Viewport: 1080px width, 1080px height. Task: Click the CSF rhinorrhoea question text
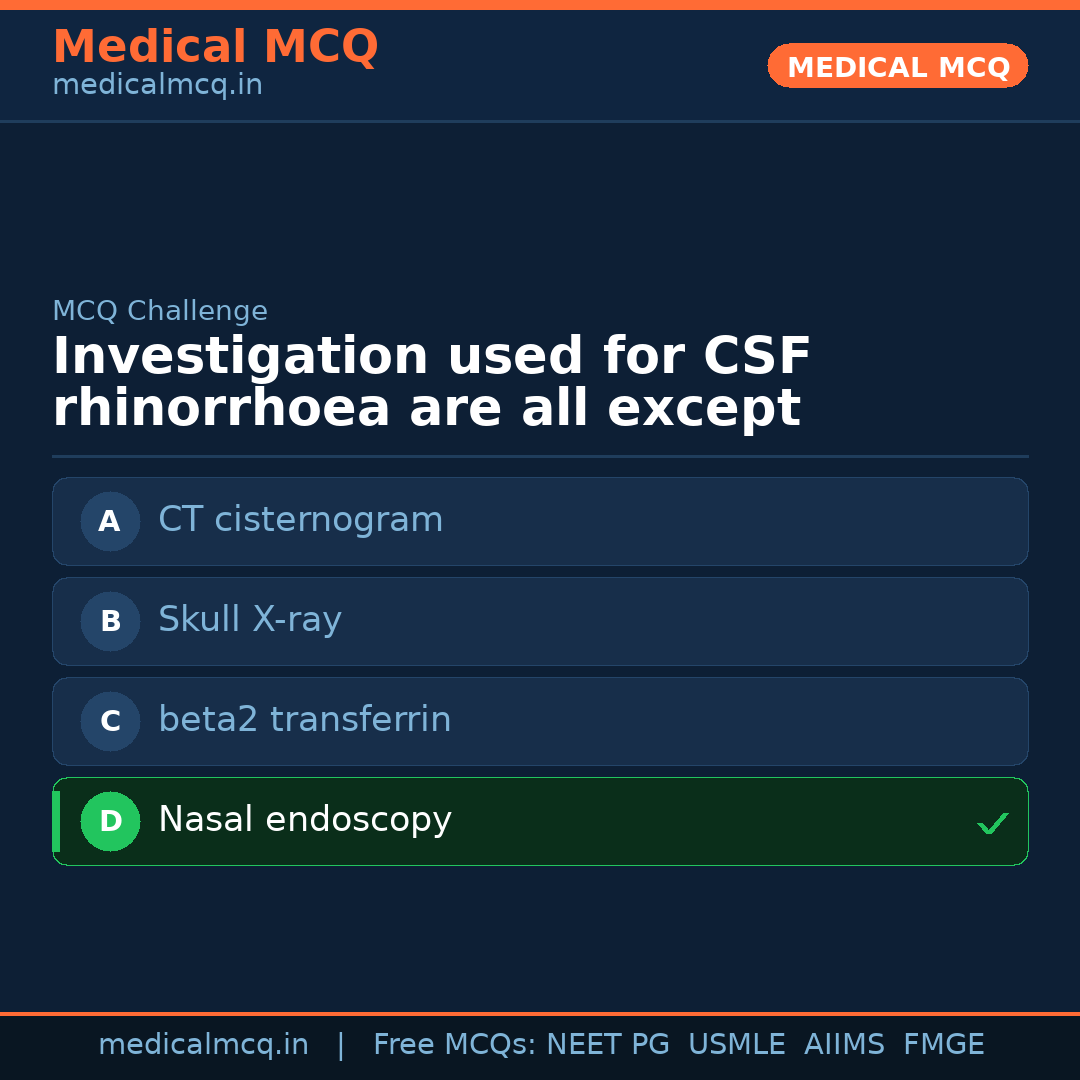(x=431, y=383)
